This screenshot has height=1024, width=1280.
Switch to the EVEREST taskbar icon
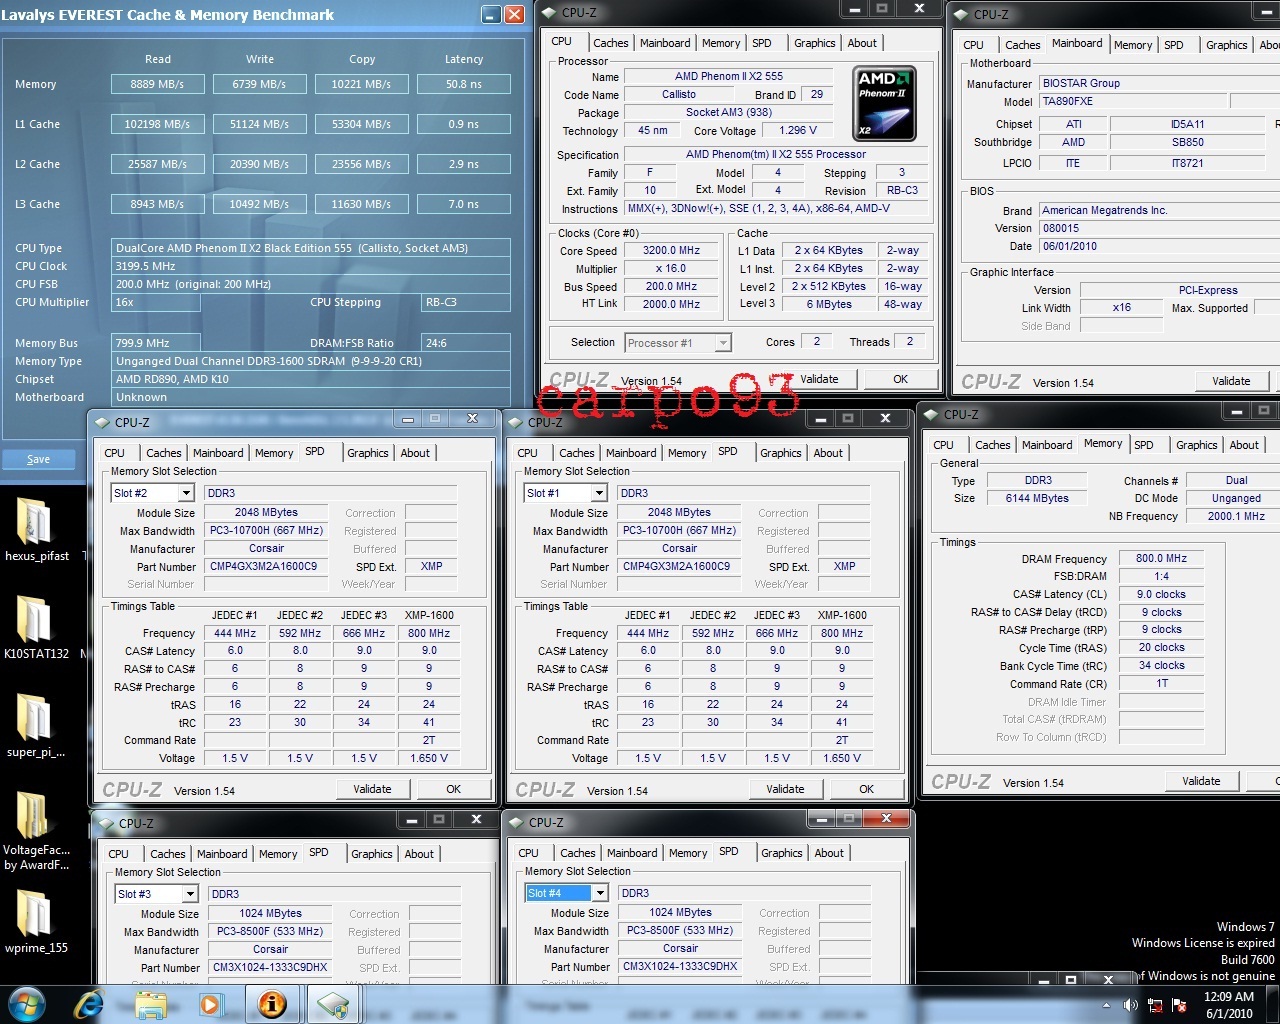pos(272,1004)
